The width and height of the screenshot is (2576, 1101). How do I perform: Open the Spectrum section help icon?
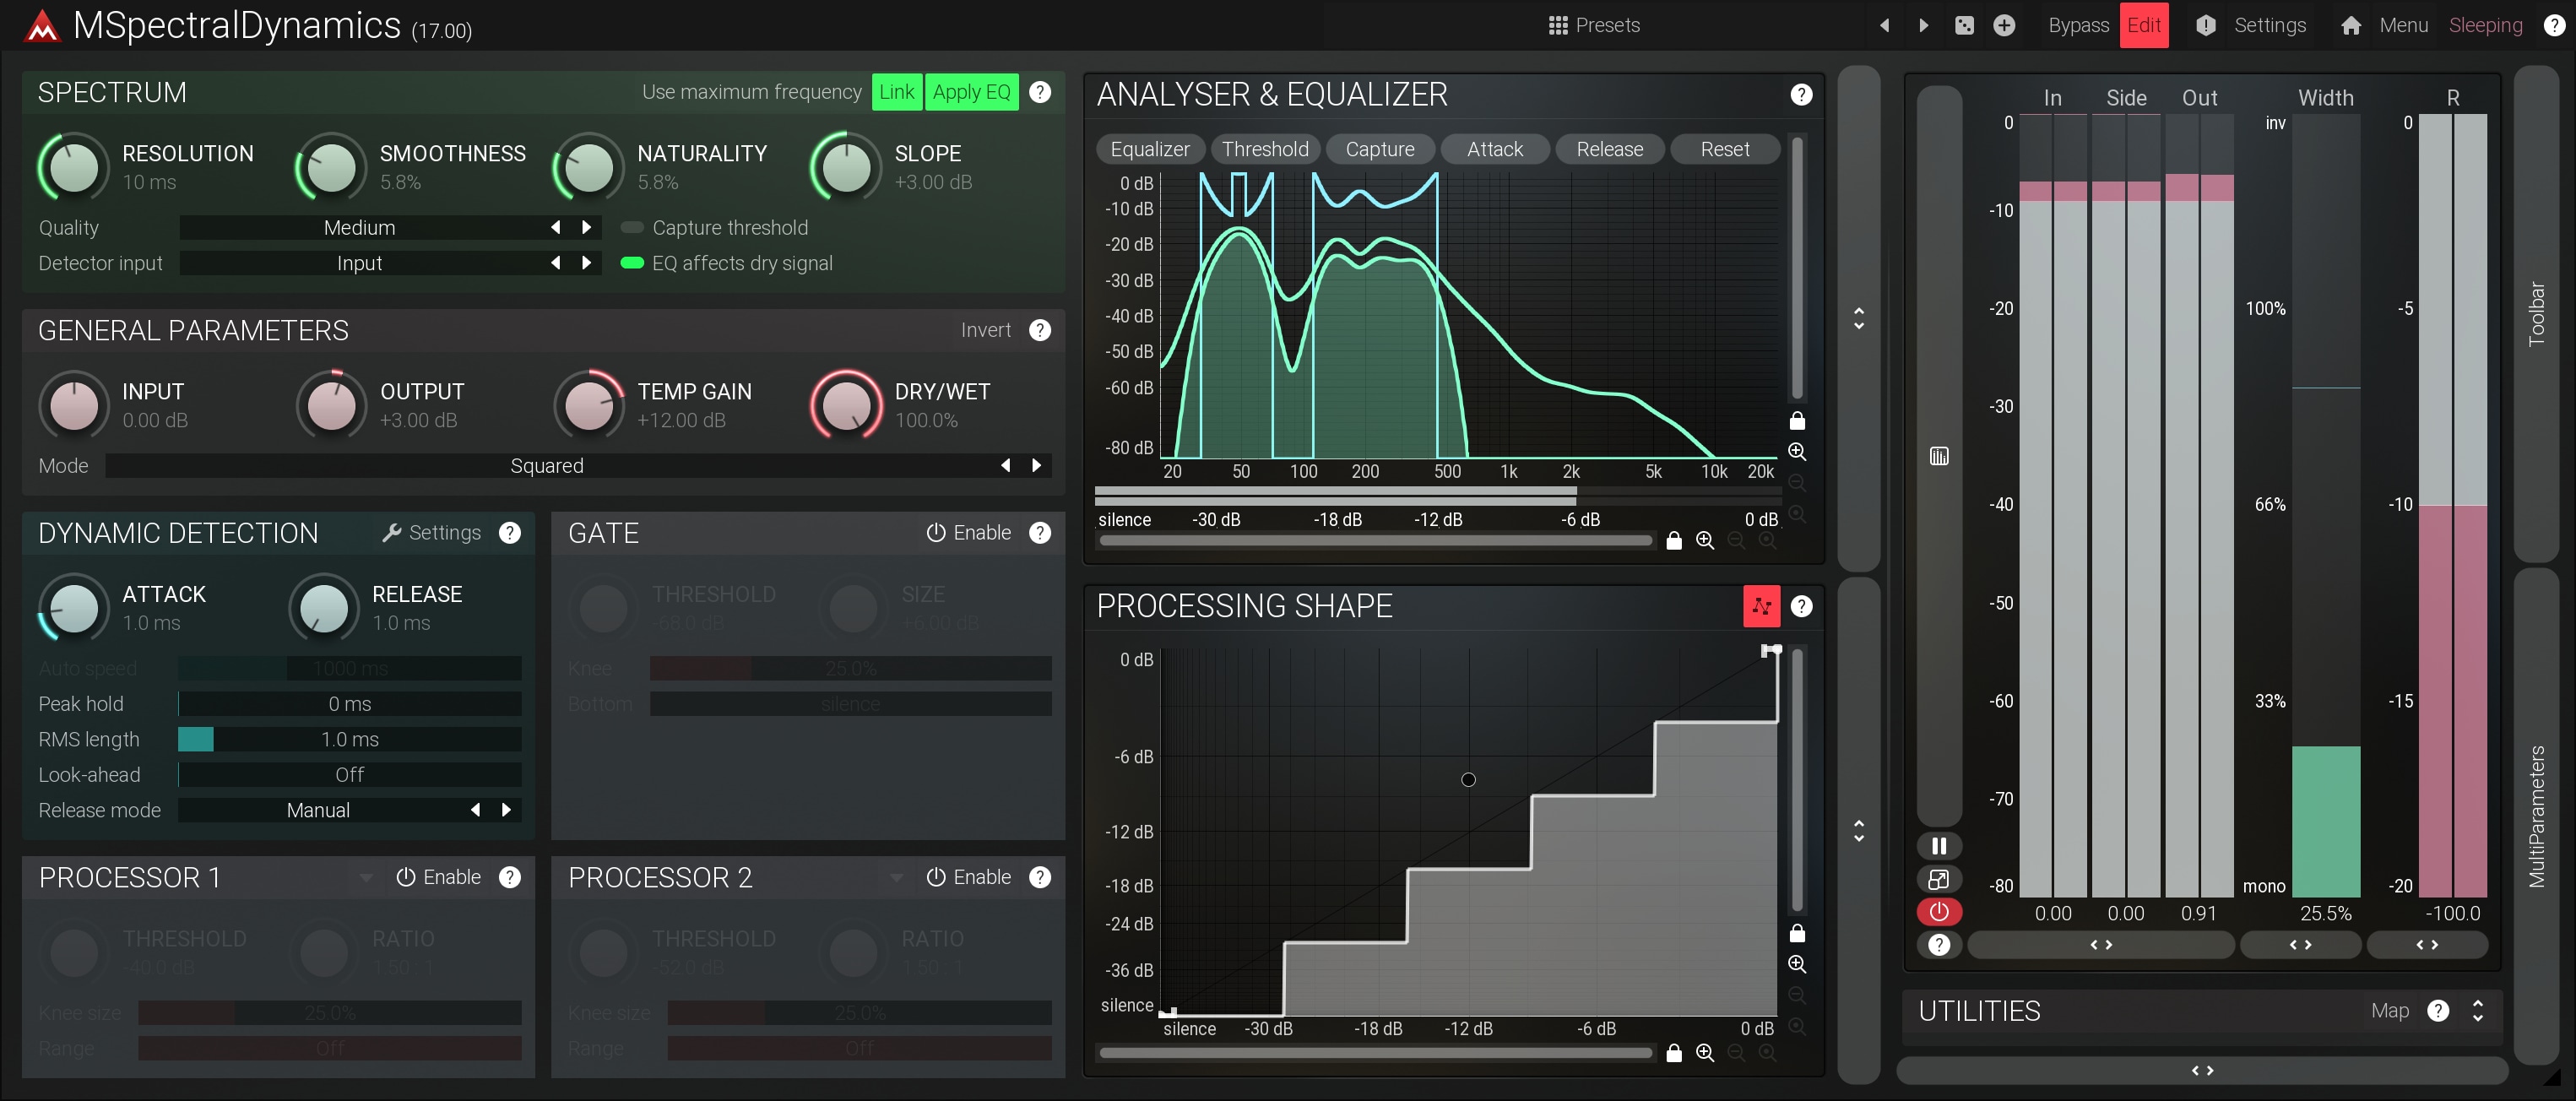point(1040,92)
